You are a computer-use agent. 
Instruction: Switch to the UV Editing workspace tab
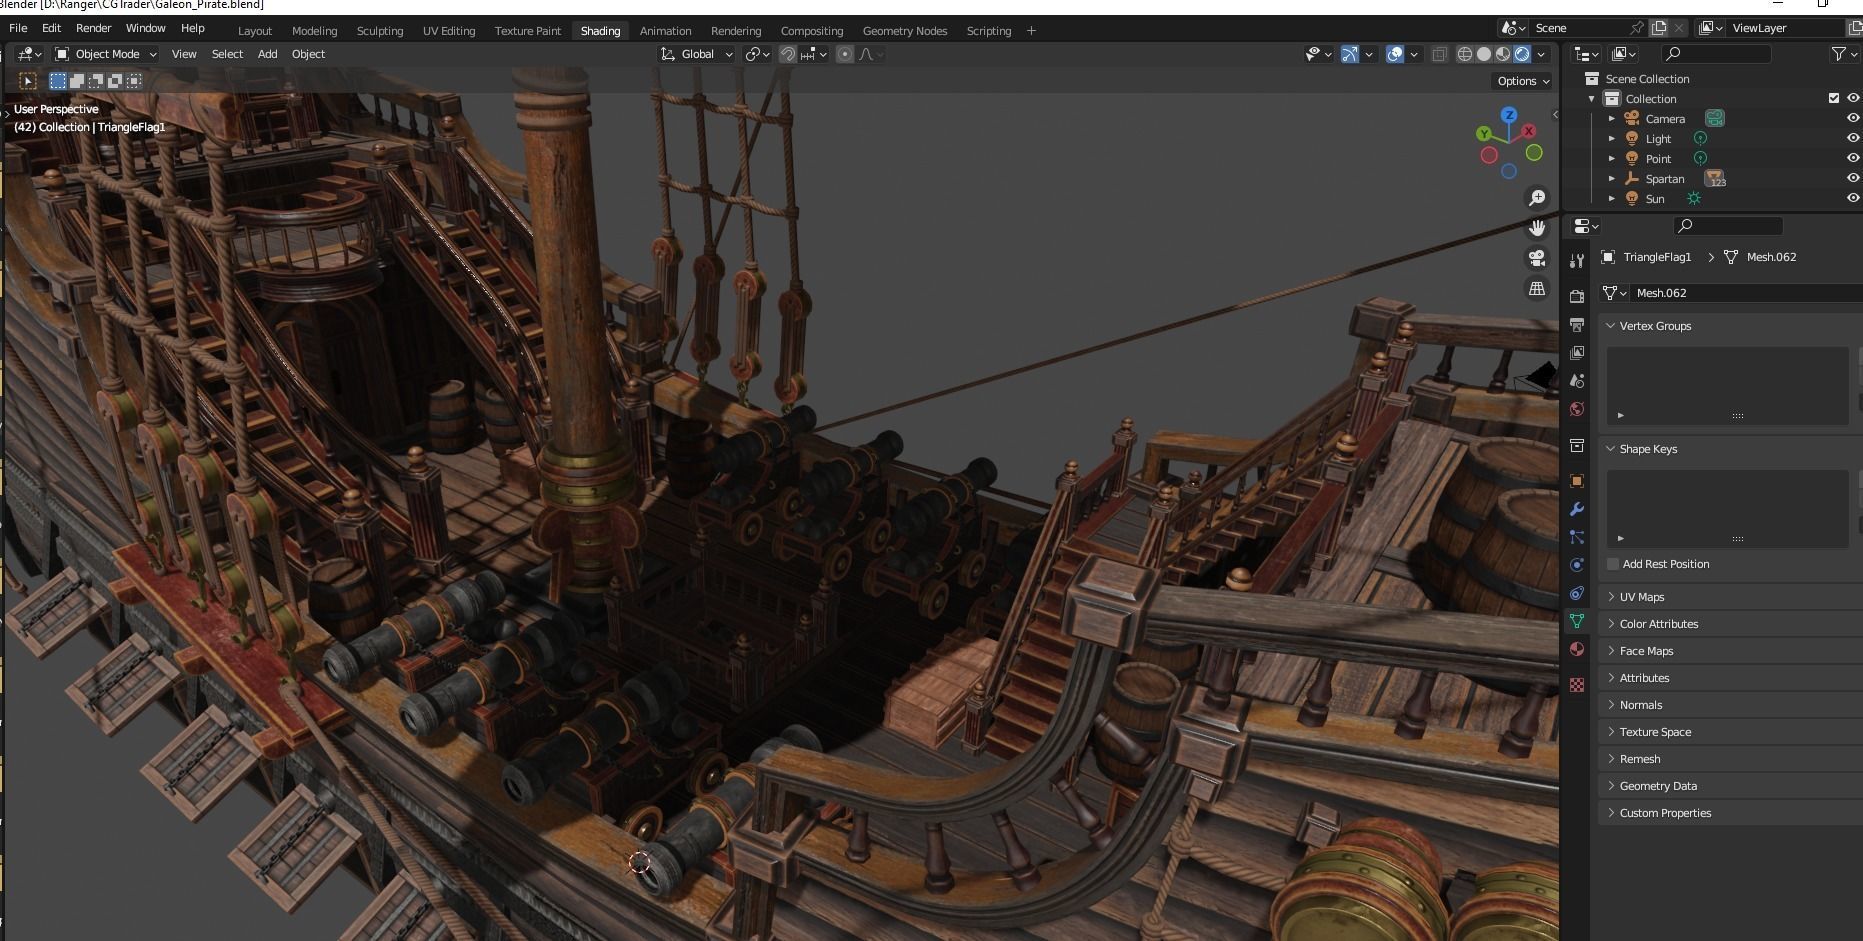pyautogui.click(x=449, y=31)
